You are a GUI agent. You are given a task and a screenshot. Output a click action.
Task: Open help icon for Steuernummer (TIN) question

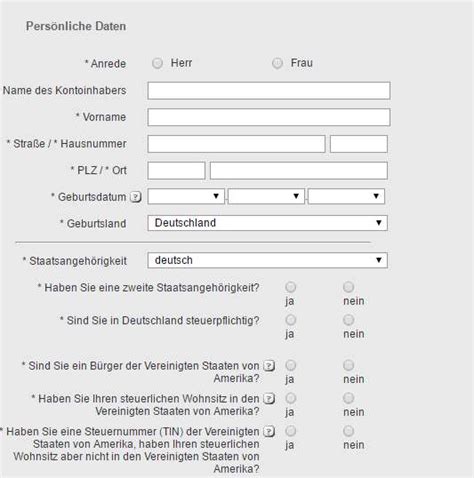click(269, 431)
